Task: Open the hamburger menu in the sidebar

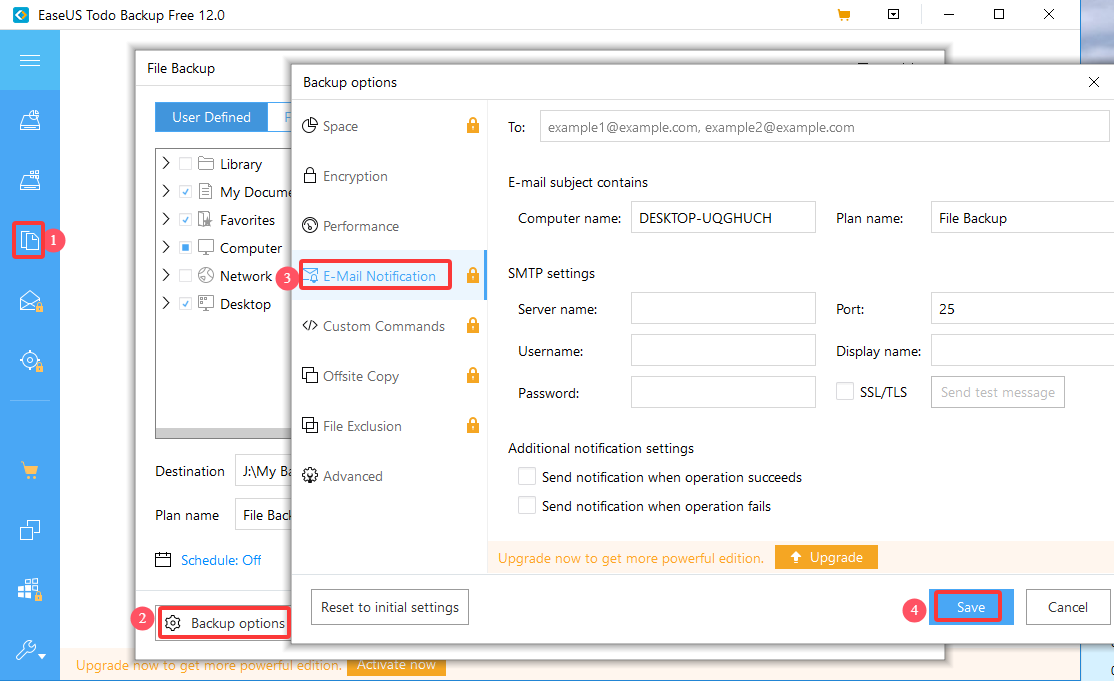Action: 30,60
